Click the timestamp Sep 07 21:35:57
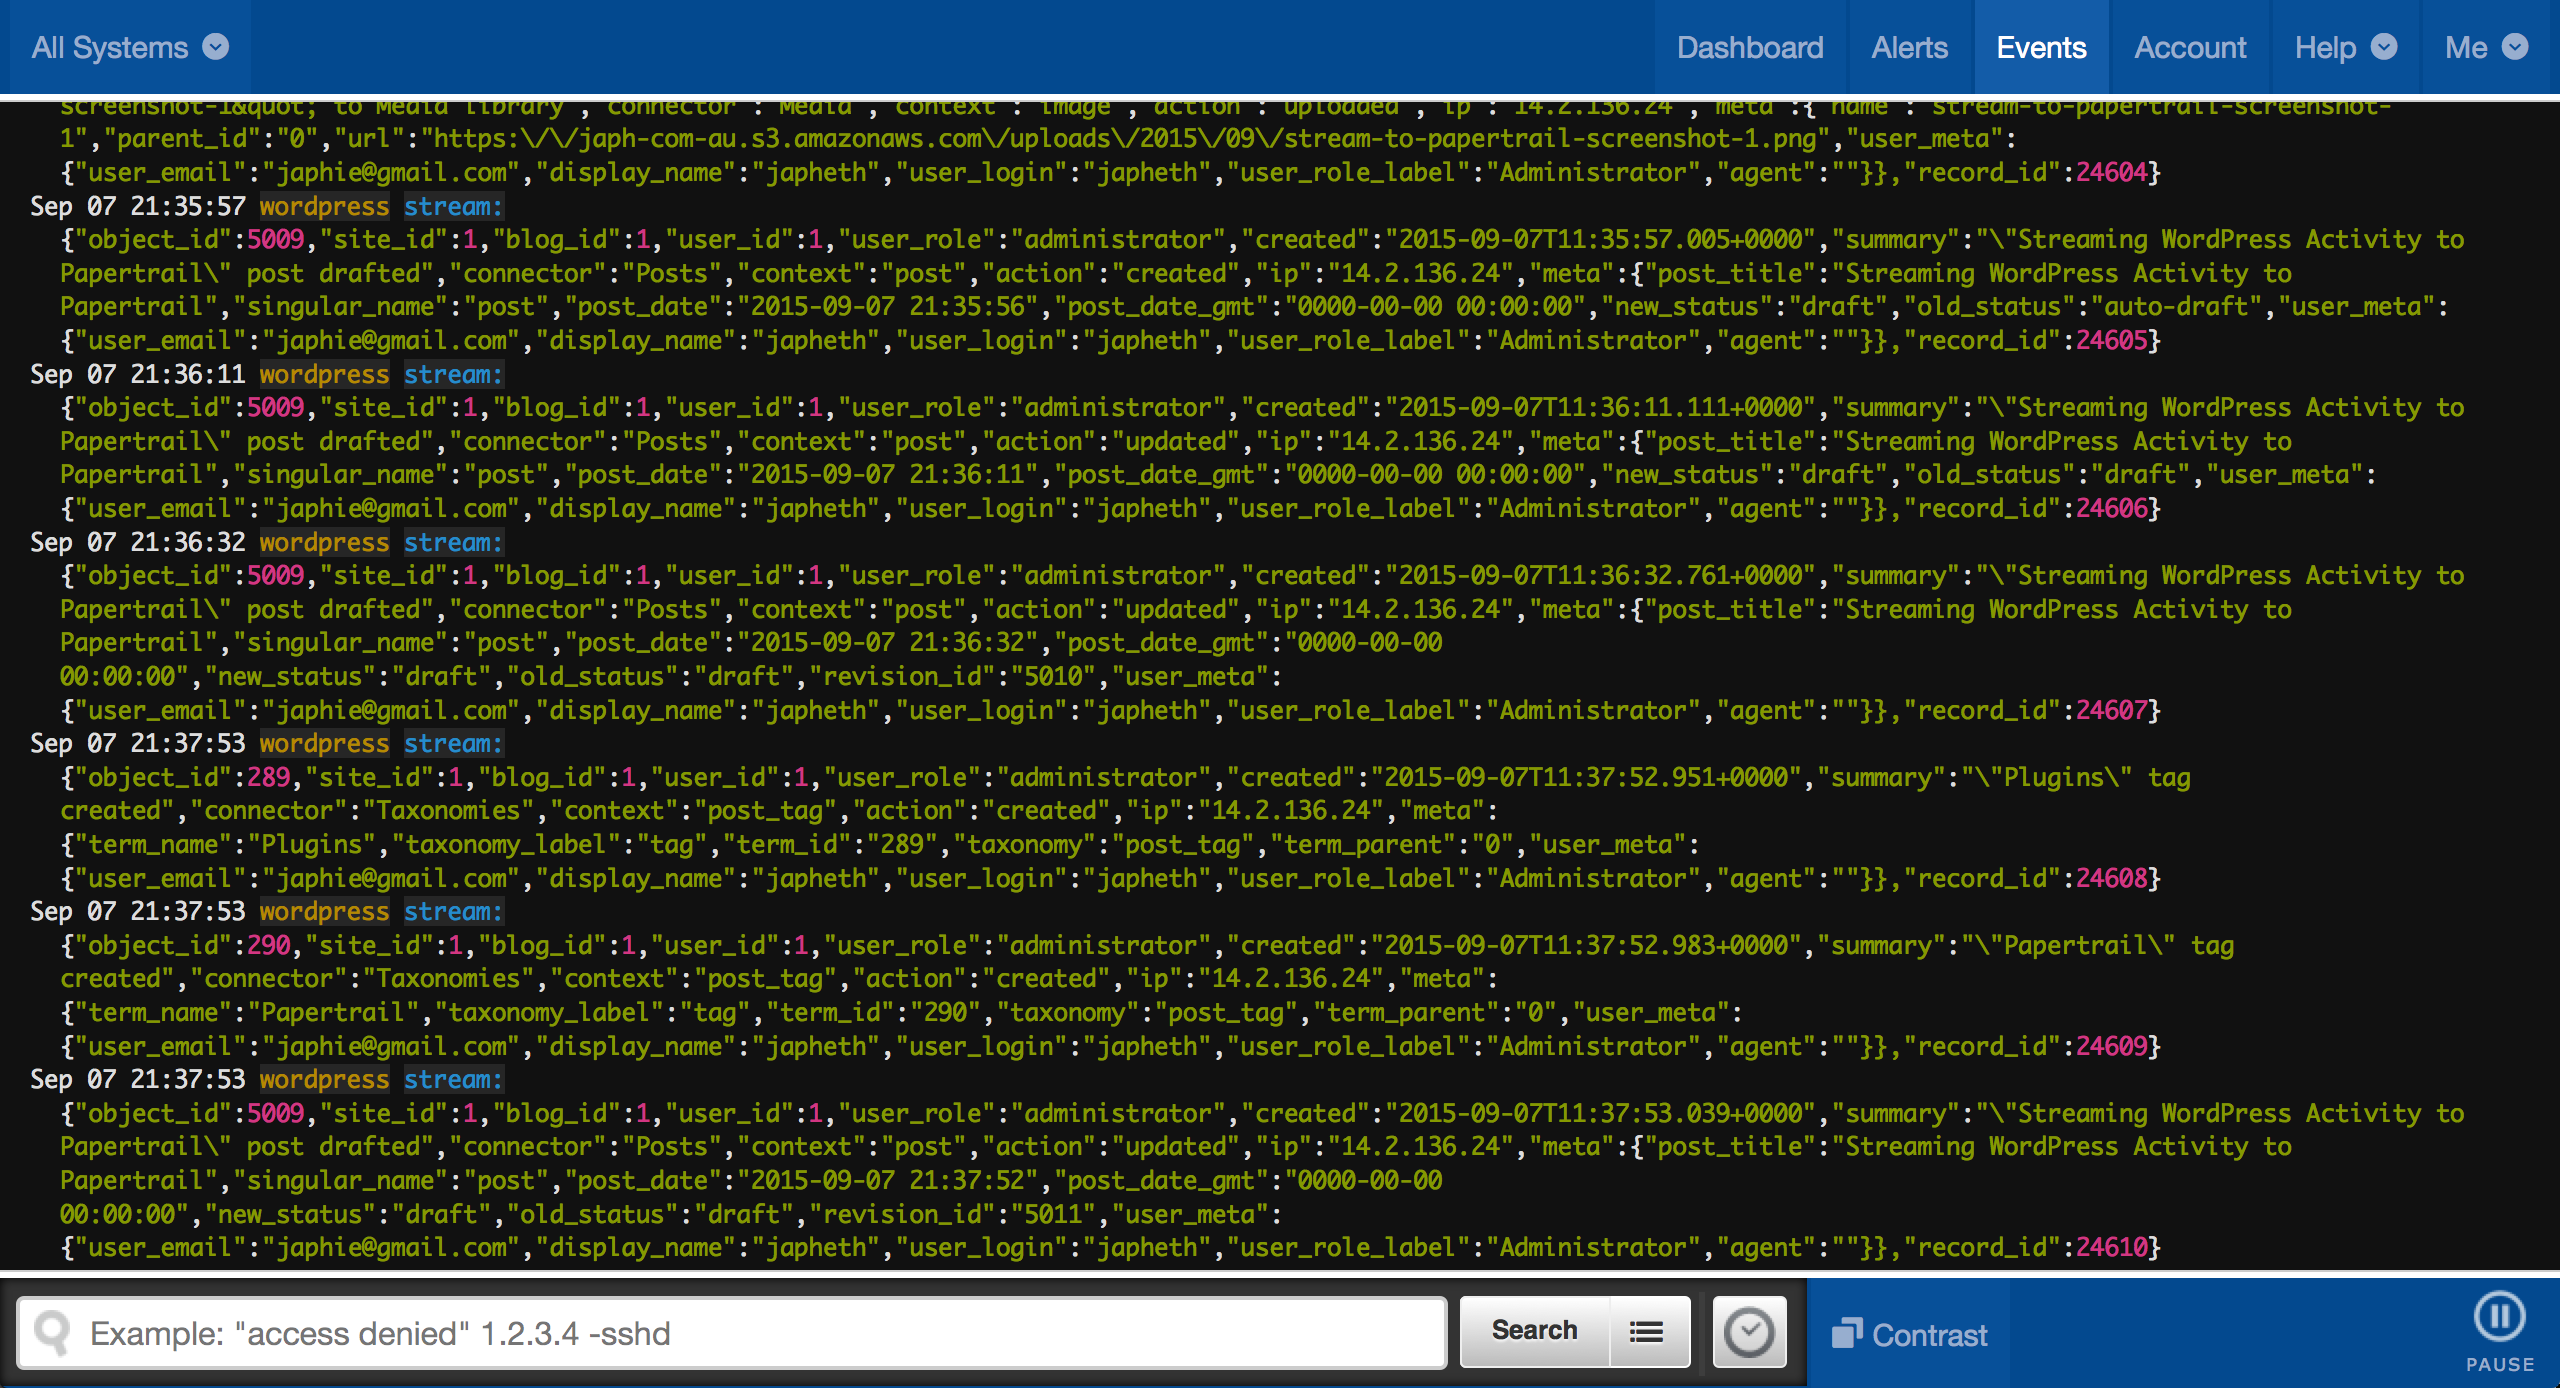Viewport: 2560px width, 1388px height. [x=138, y=206]
